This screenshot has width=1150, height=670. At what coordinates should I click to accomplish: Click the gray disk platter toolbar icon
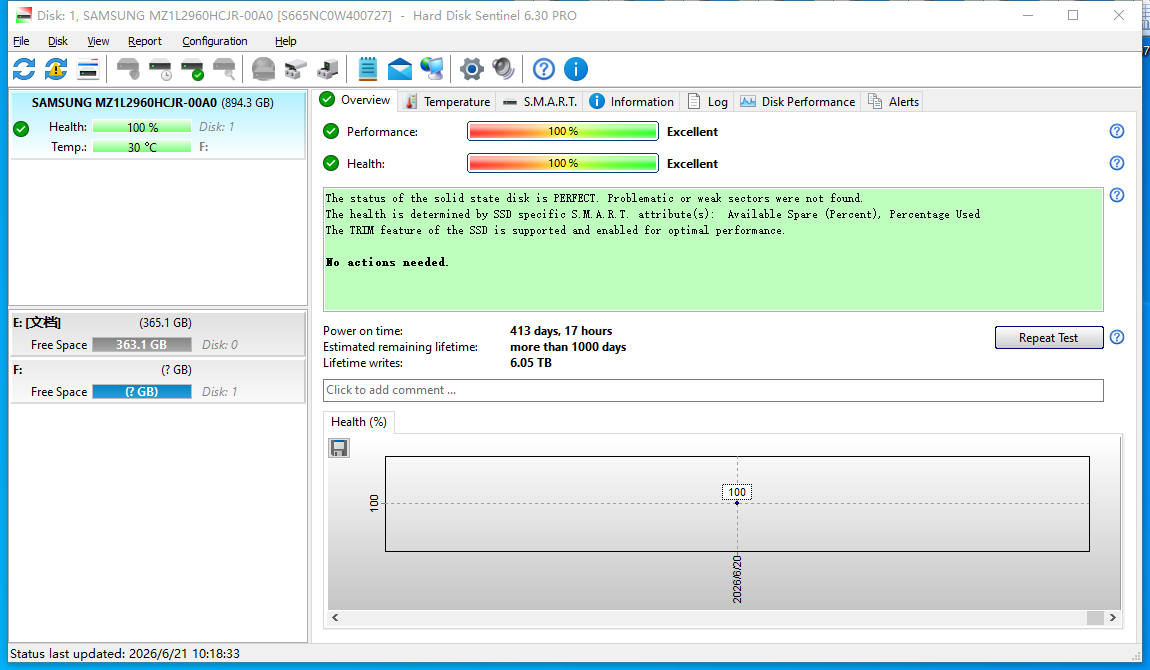click(263, 70)
